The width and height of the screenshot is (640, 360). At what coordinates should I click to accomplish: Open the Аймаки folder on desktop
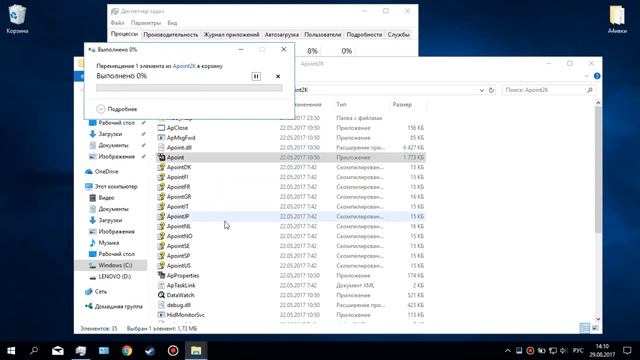coord(617,19)
